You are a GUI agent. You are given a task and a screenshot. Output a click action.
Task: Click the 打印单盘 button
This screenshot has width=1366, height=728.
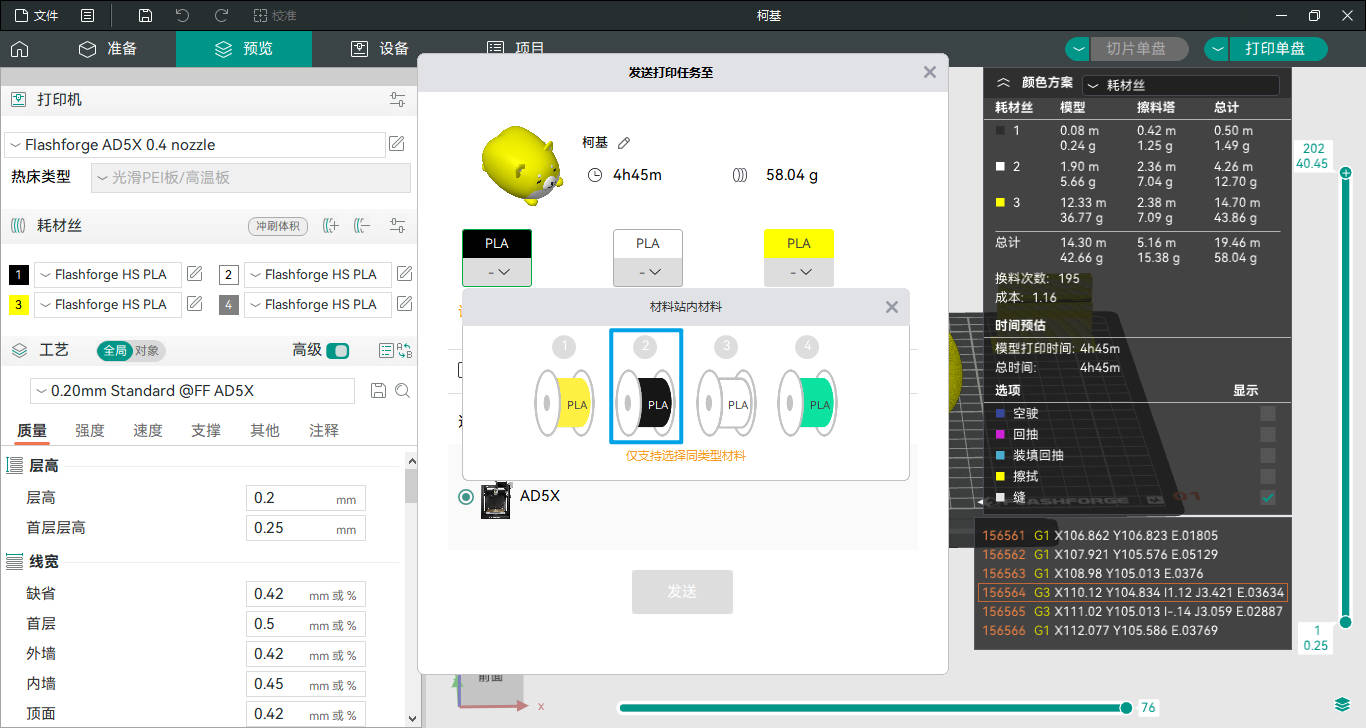click(1276, 49)
